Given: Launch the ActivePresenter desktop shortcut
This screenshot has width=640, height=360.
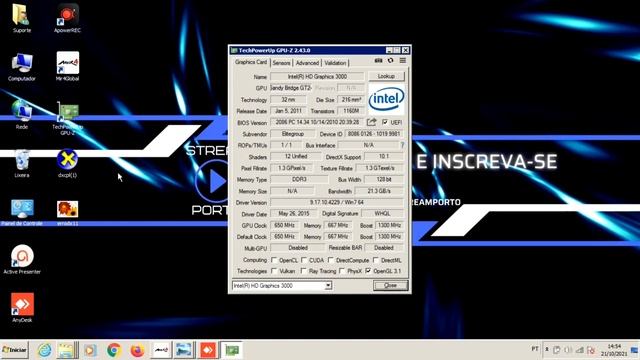Looking at the screenshot, I should [x=22, y=259].
